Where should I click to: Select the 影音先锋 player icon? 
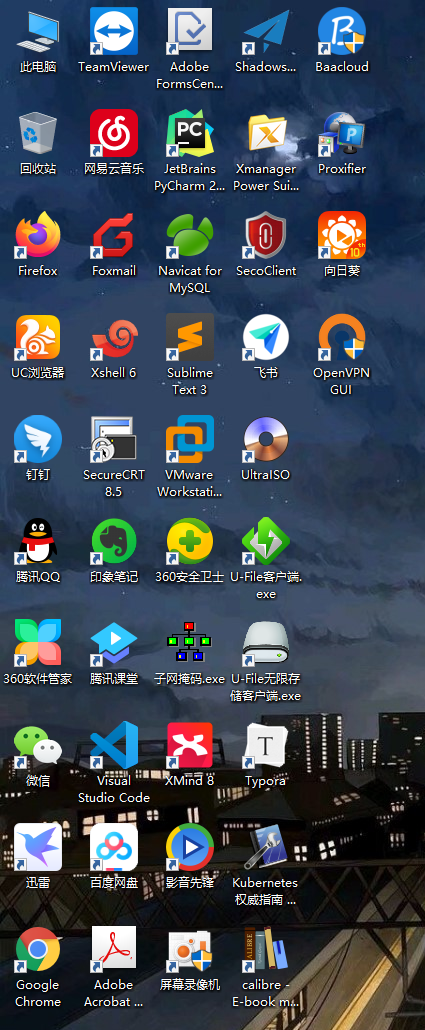point(190,847)
